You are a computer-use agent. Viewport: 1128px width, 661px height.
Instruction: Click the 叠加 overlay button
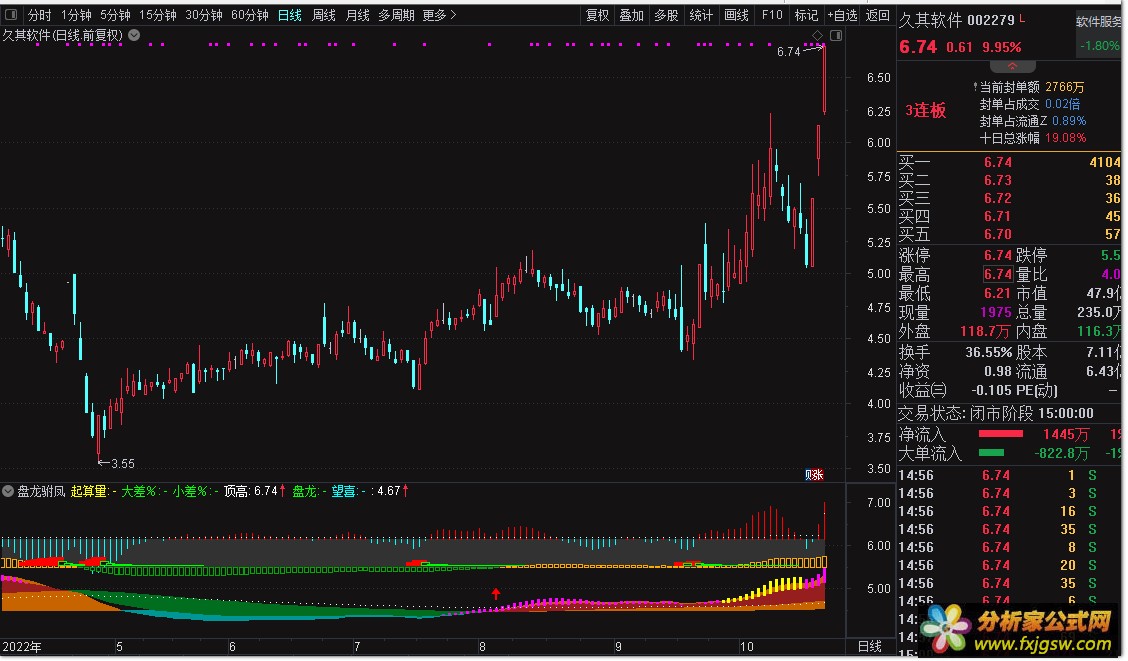tap(632, 15)
